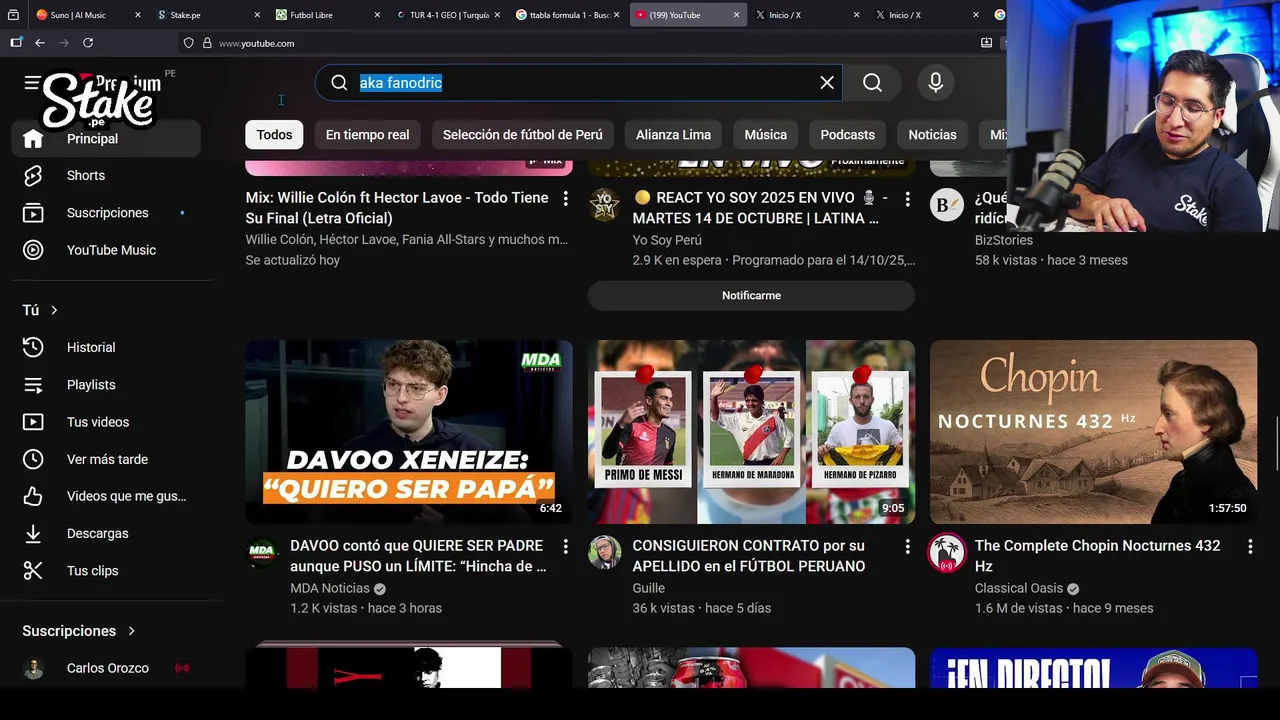Screen dimensions: 1280x720
Task: Click the Classical Oasis channel avatar
Action: point(946,553)
